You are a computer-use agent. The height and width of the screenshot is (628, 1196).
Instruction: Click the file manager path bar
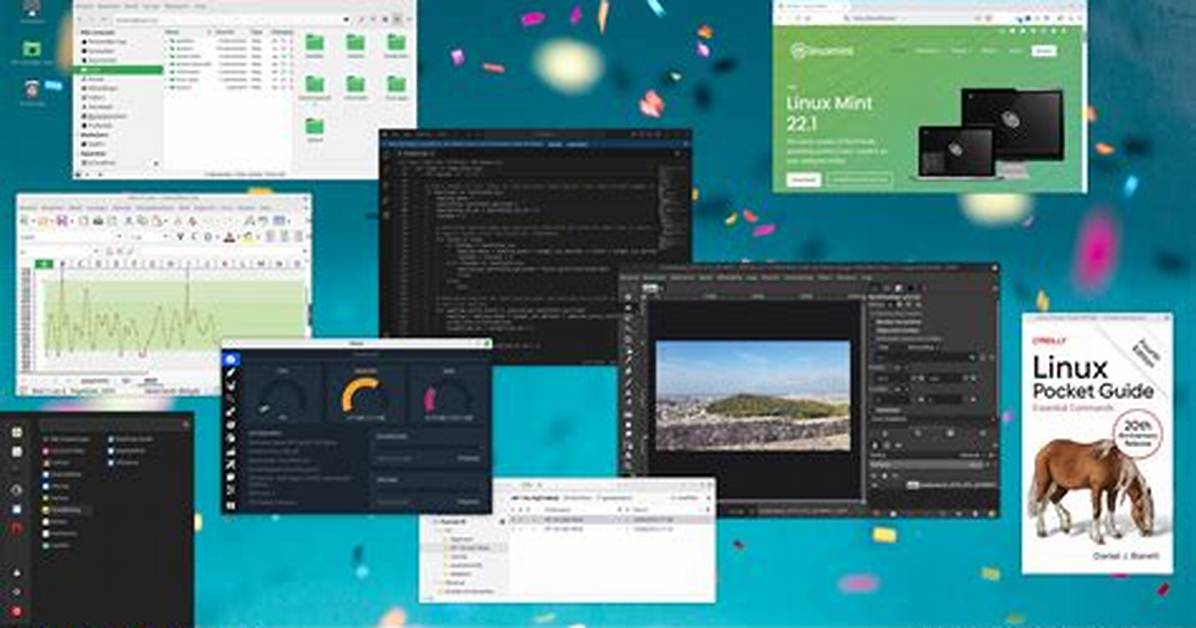(233, 19)
